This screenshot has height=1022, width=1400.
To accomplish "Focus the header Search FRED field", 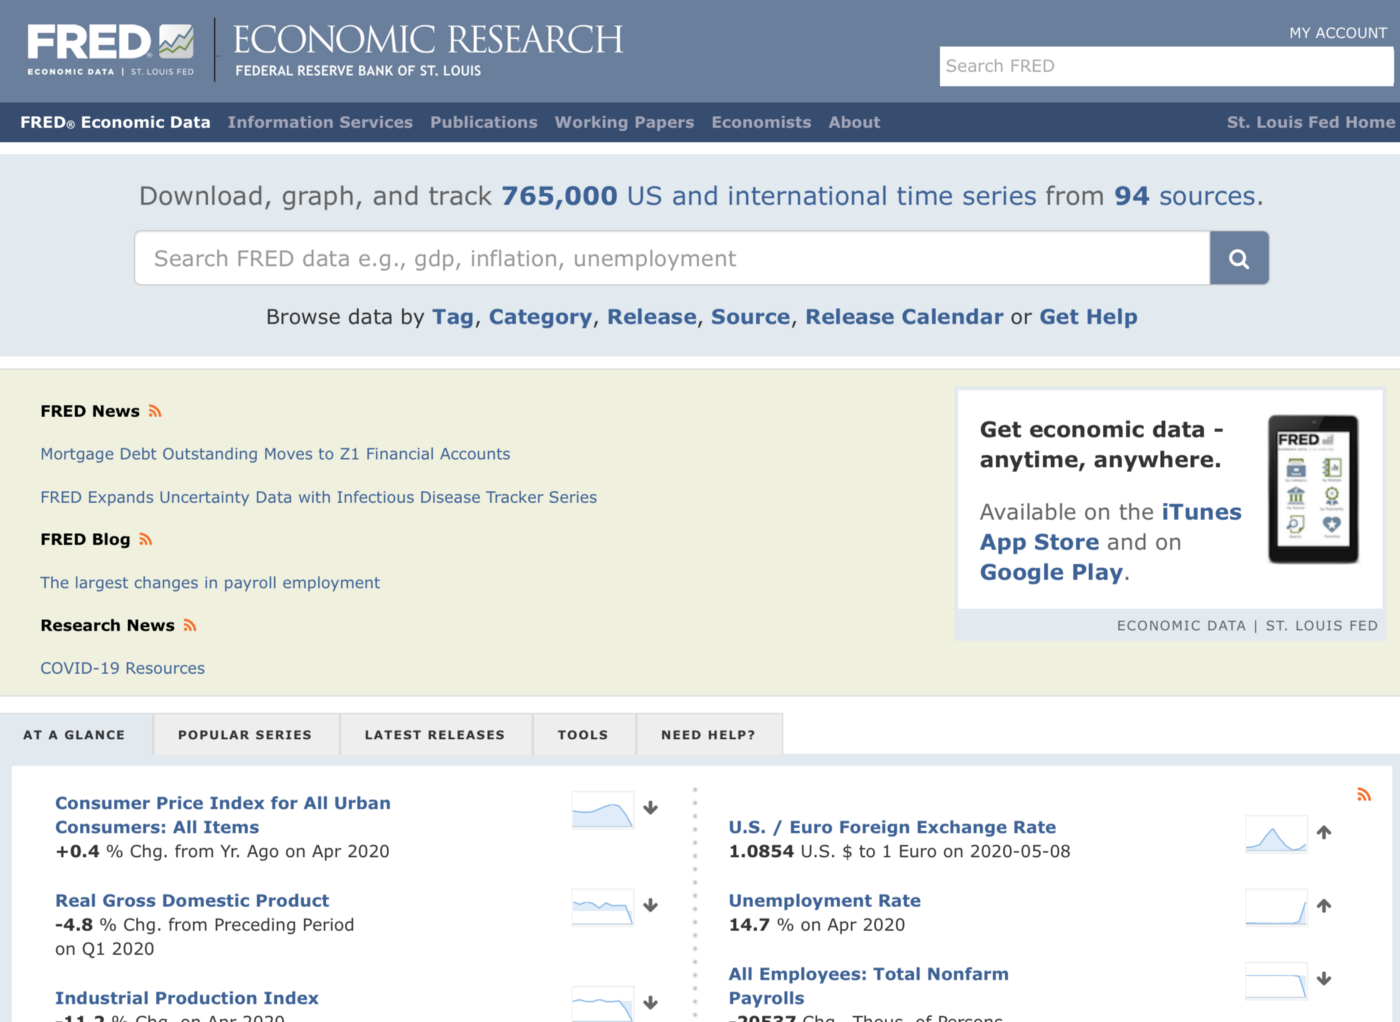I will click(1166, 66).
